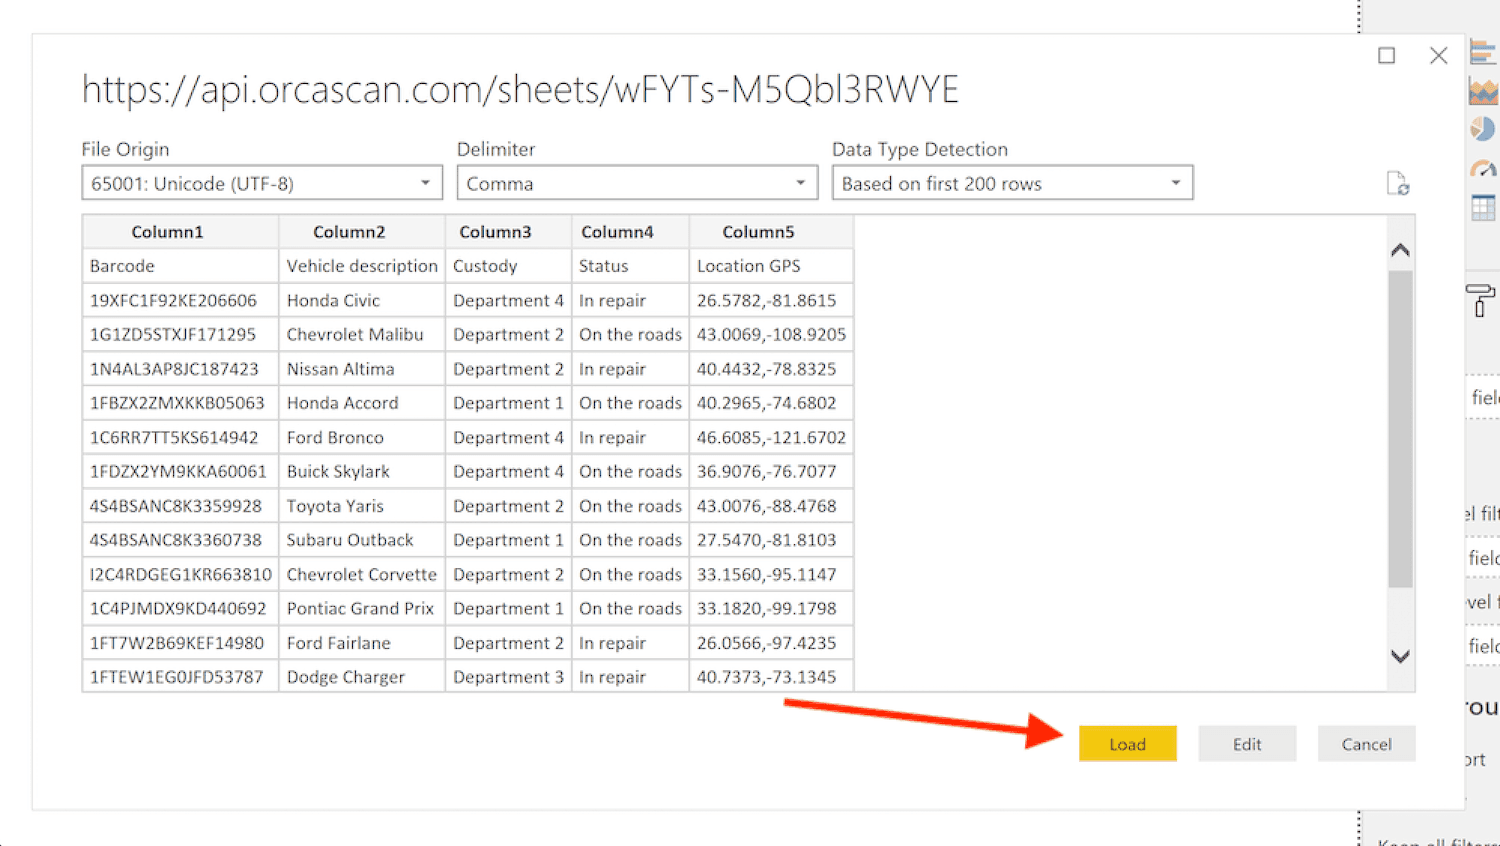Image resolution: width=1500 pixels, height=846 pixels.
Task: Select the Column5 header
Action: click(x=771, y=231)
